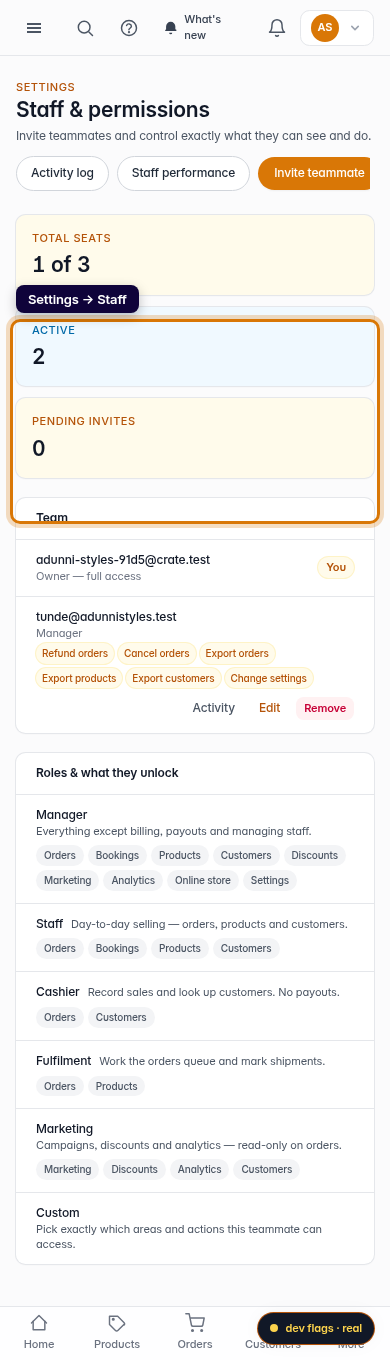390x1360 pixels.
Task: Click the Bookings tag under Staff
Action: pyautogui.click(x=117, y=948)
